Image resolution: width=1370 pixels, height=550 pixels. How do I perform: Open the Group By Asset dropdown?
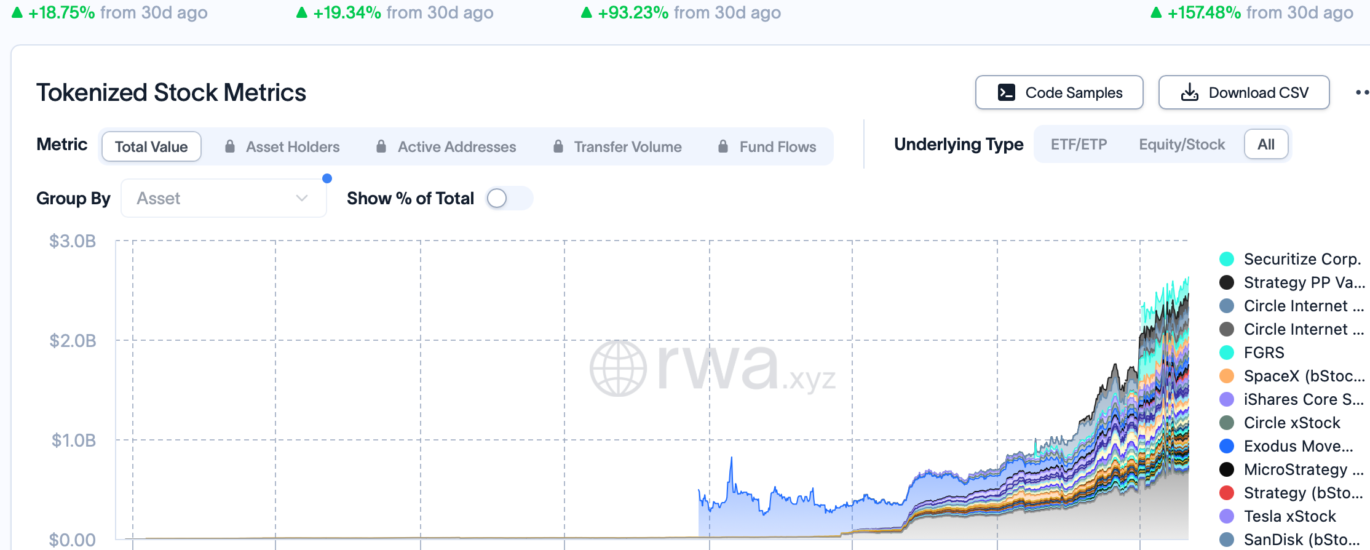224,198
